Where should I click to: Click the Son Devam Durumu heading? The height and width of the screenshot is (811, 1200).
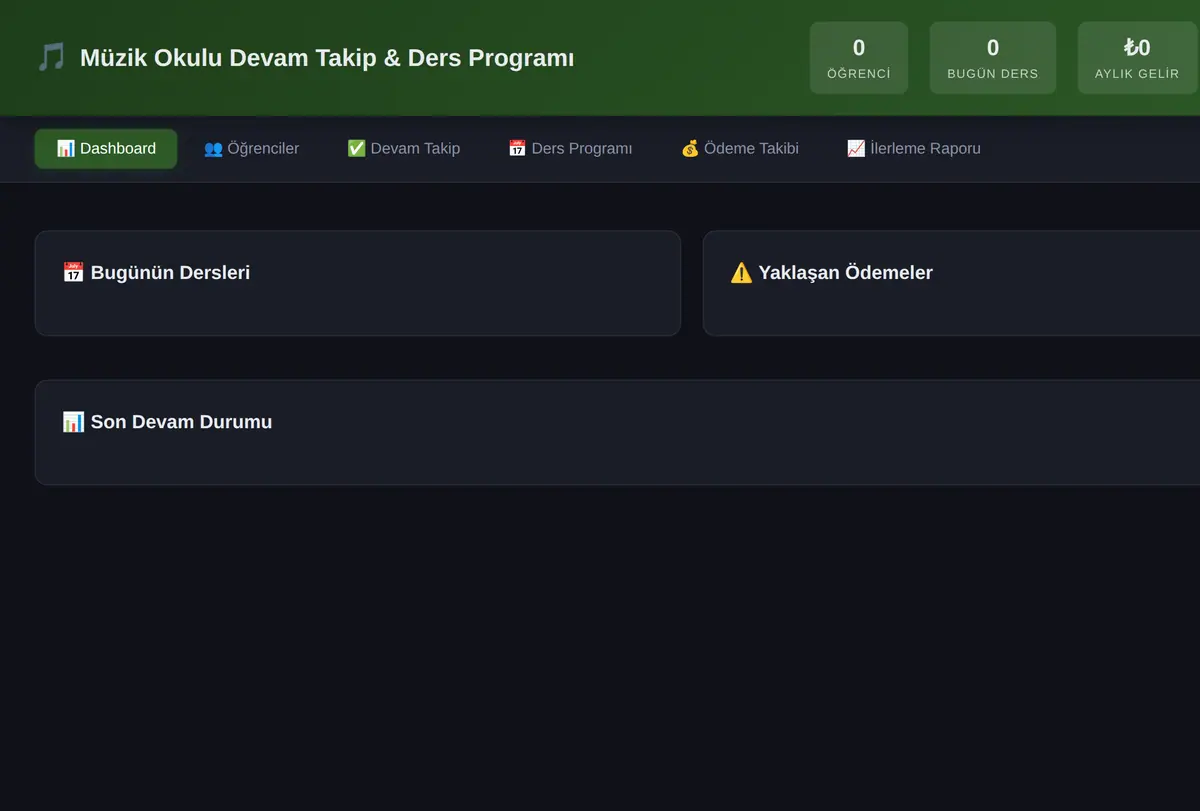pos(167,422)
